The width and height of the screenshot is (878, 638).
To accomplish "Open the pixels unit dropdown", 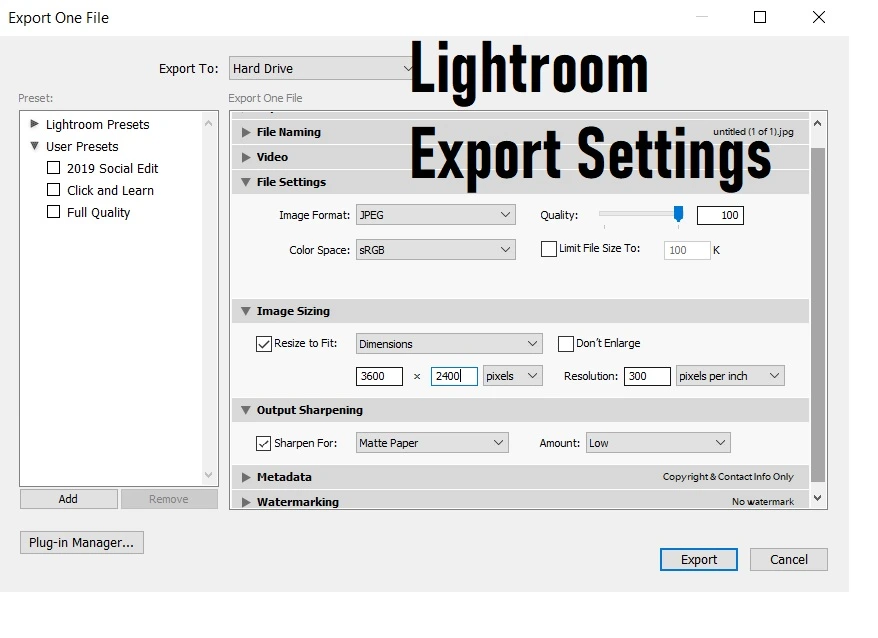I will tap(512, 376).
